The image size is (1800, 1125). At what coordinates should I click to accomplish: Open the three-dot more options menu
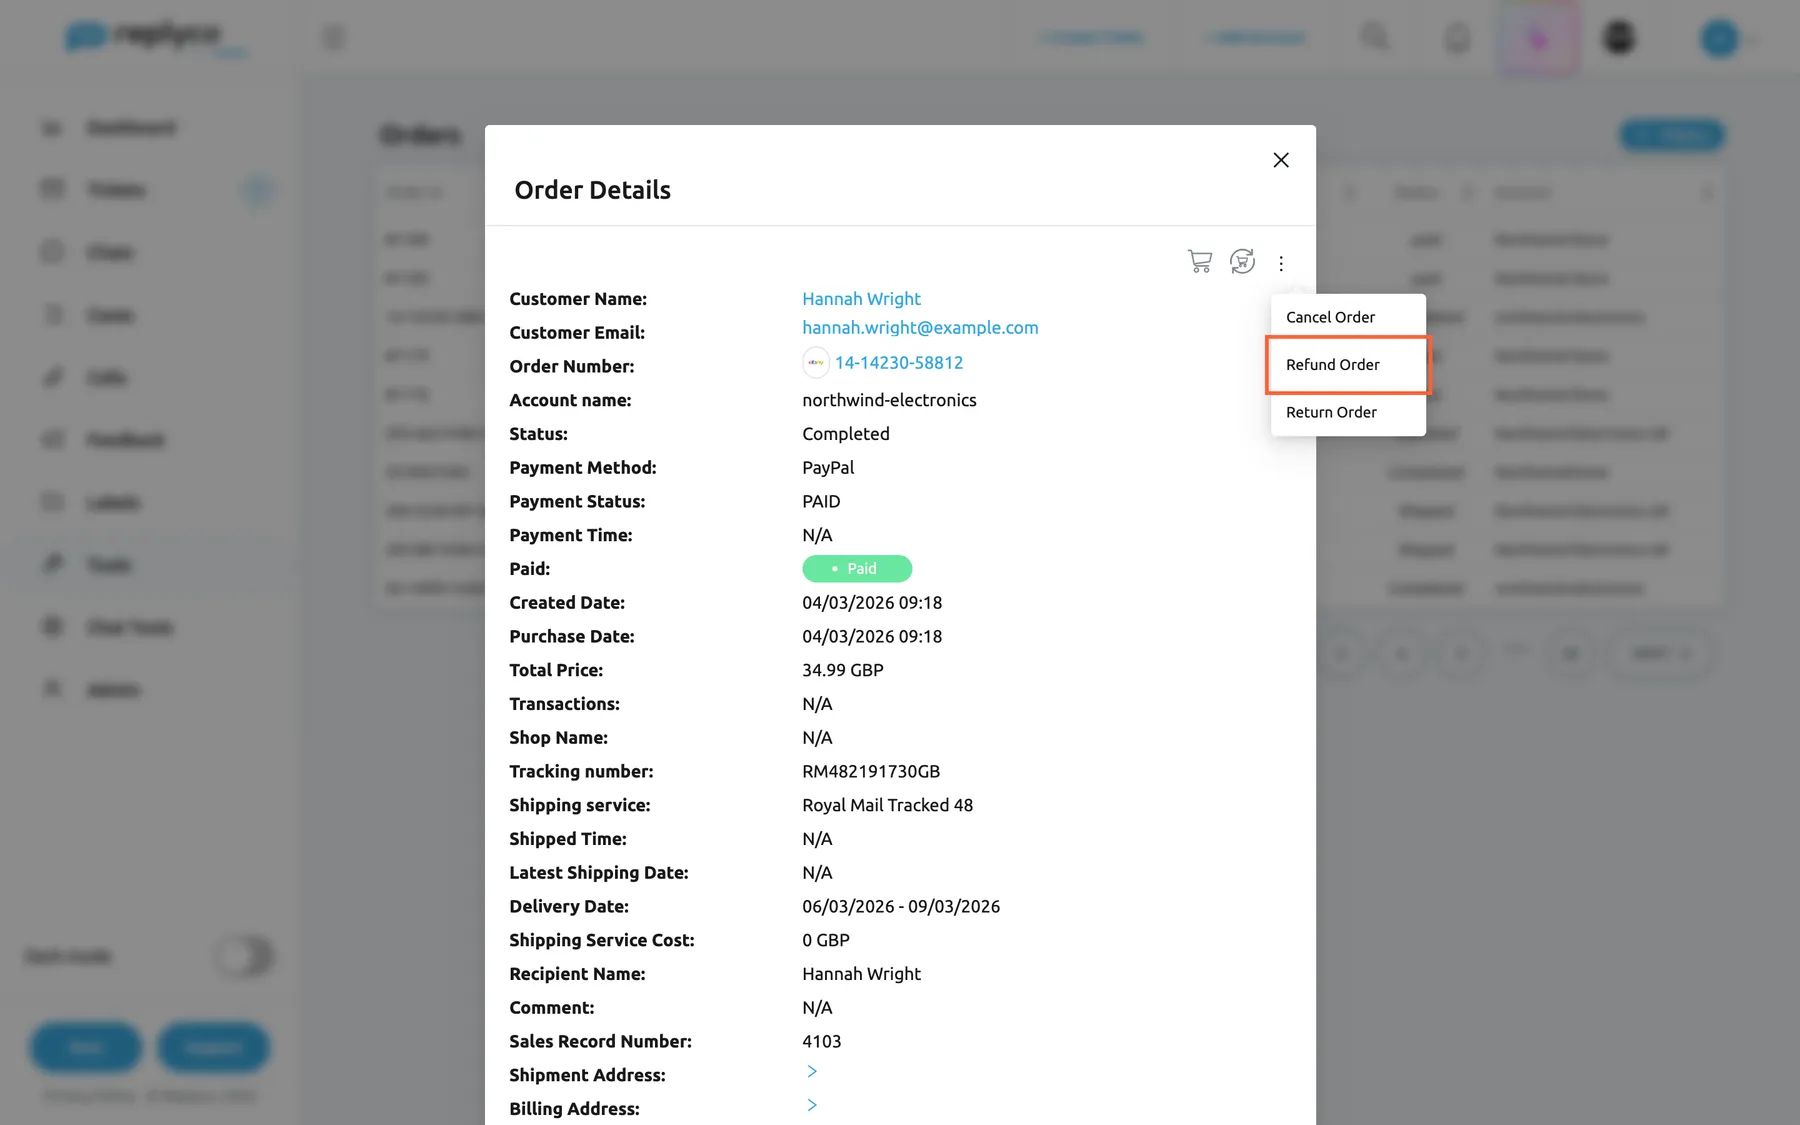[x=1281, y=263]
